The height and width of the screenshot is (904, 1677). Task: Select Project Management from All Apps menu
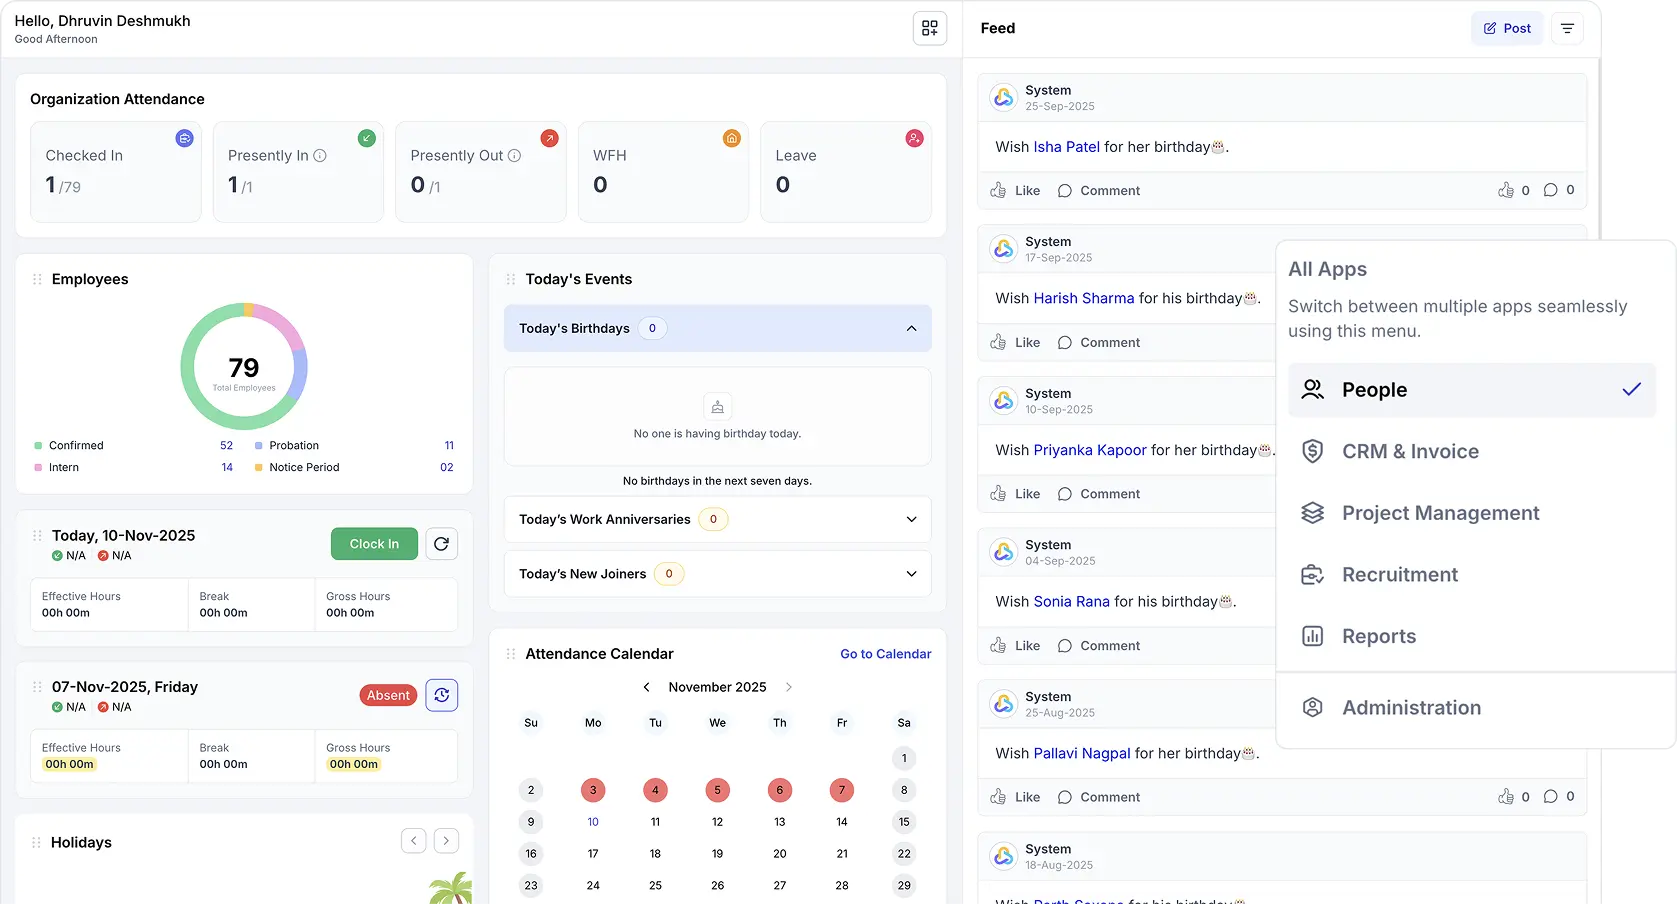click(x=1440, y=512)
